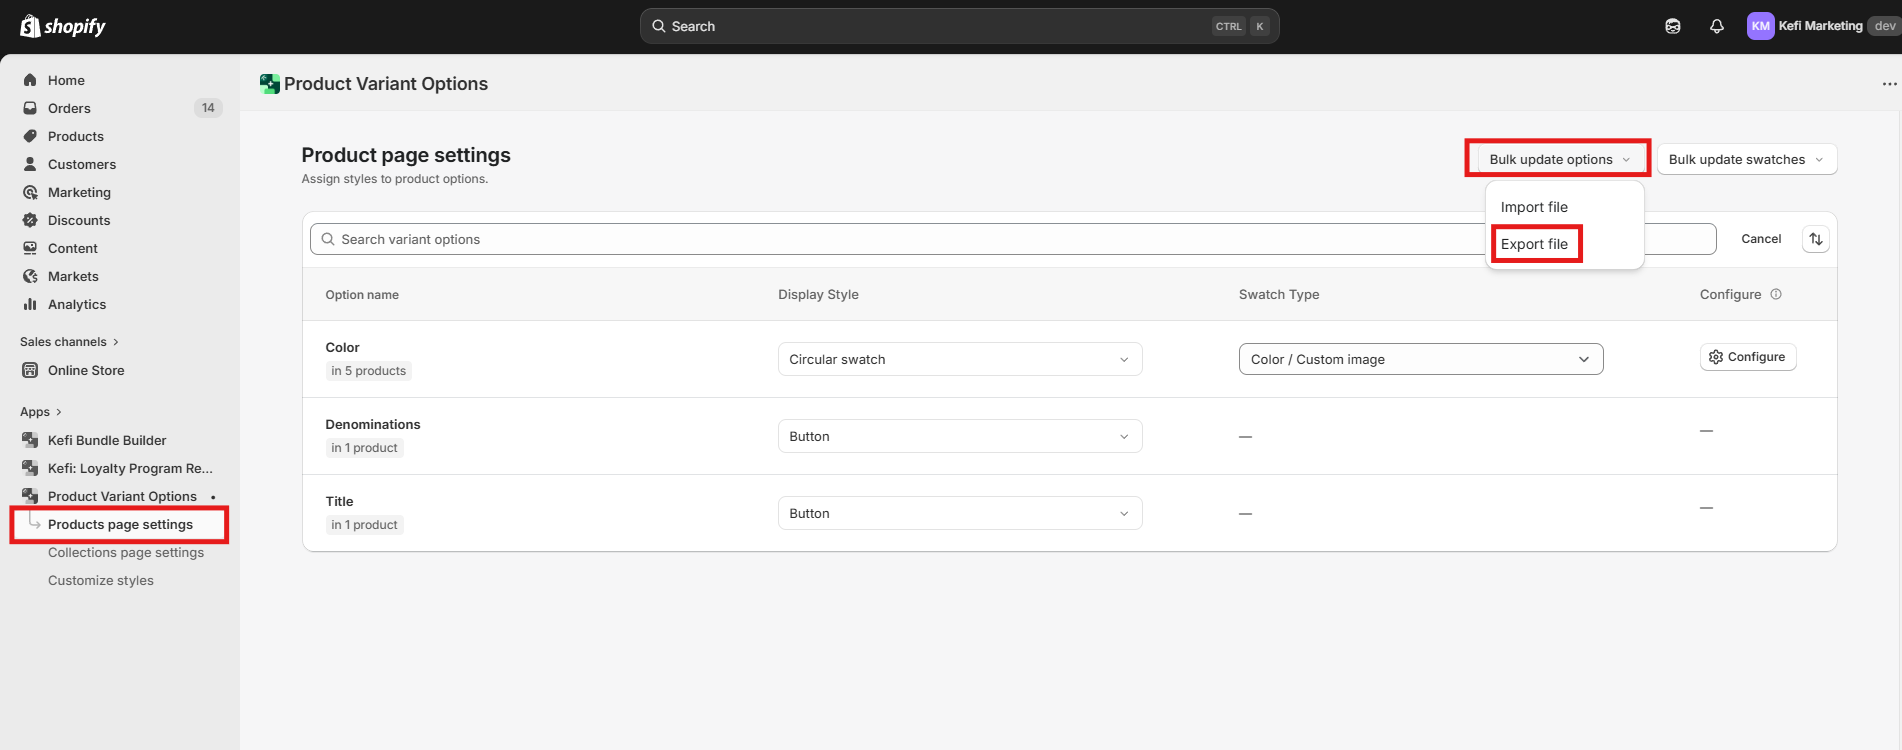1902x750 pixels.
Task: Open the notifications bell icon
Action: (x=1716, y=26)
